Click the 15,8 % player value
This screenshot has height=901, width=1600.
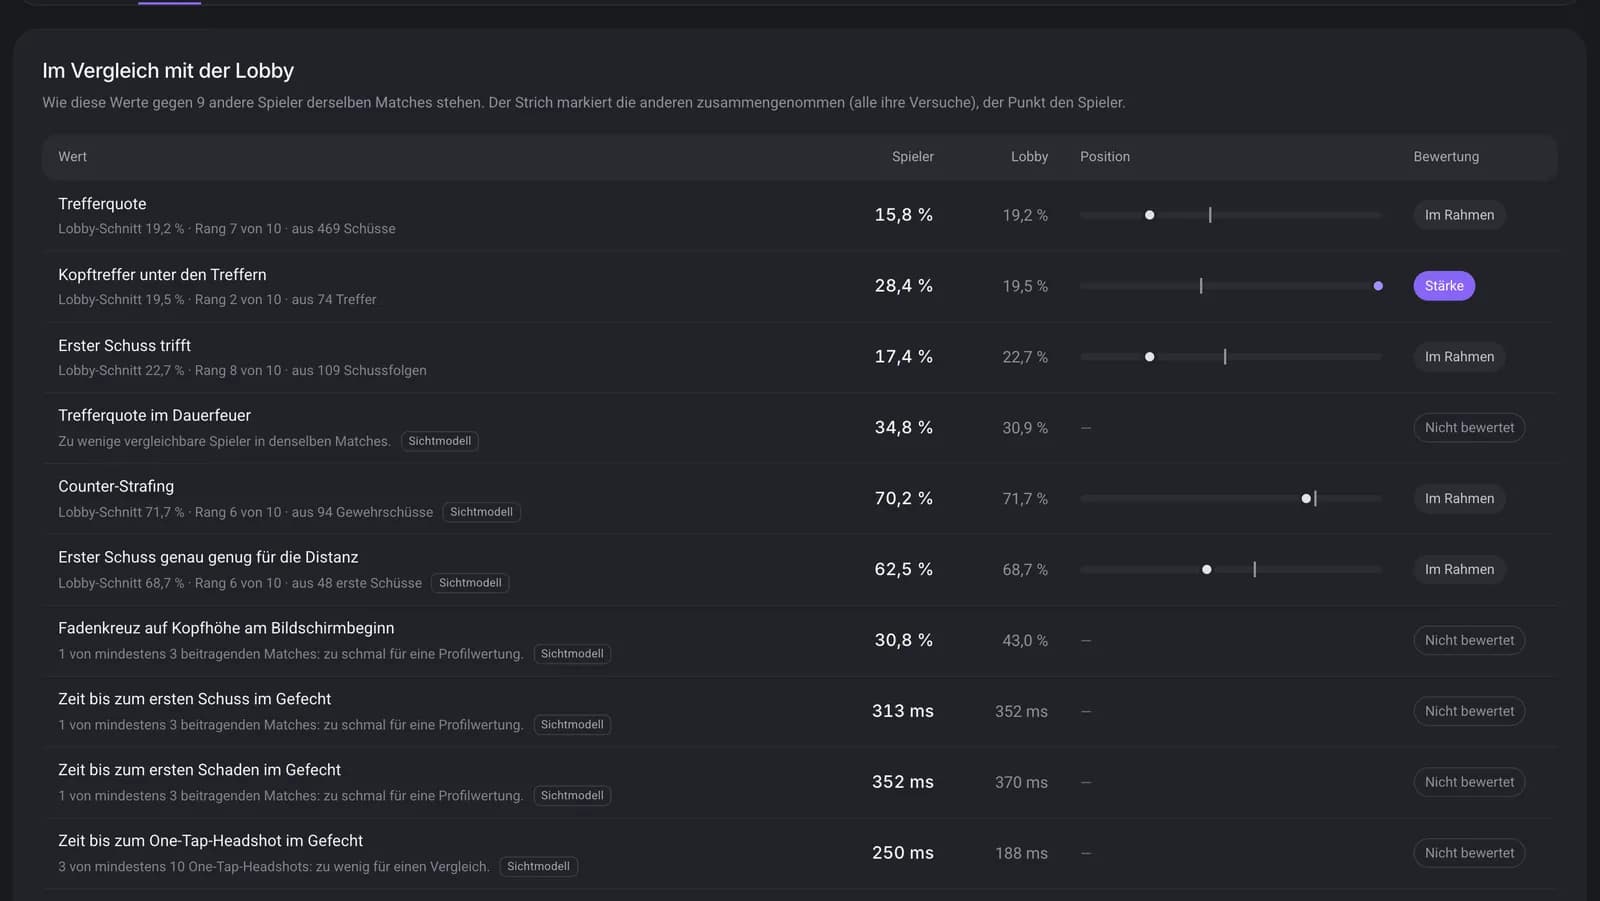904,215
